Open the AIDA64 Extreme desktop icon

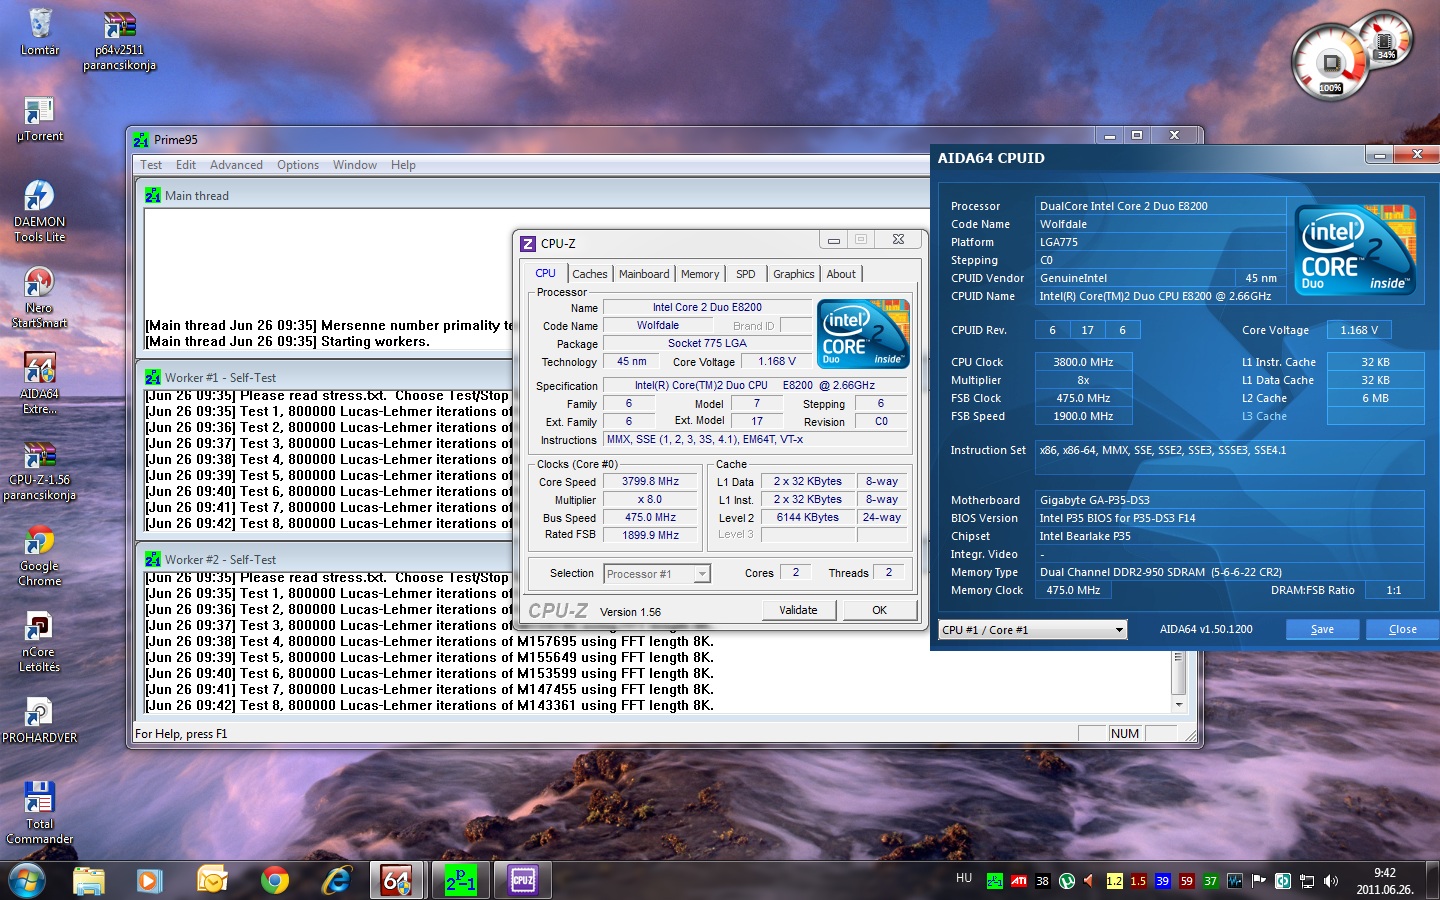[40, 383]
